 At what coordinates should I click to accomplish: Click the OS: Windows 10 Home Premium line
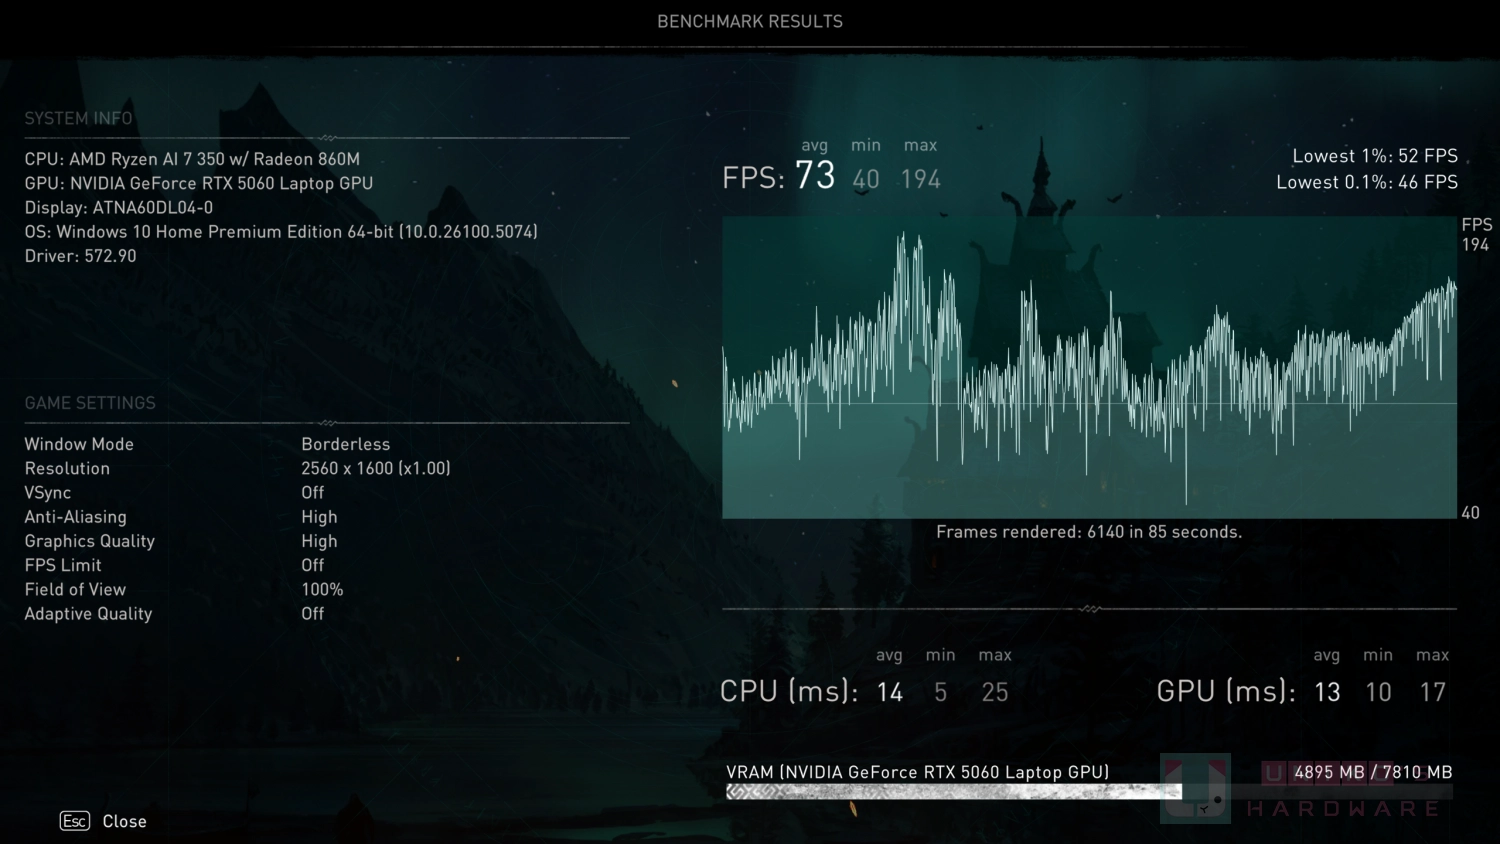click(x=281, y=232)
